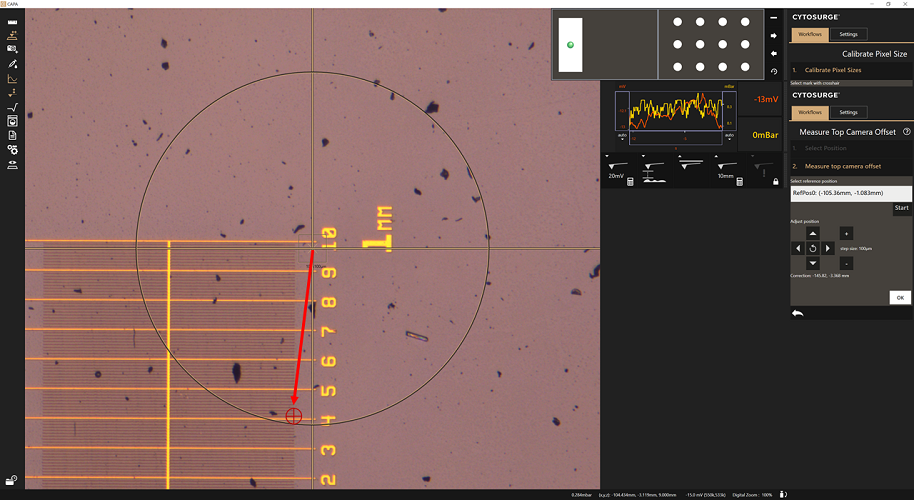The height and width of the screenshot is (500, 914).
Task: Click the lock icon at the sidebar bottom
Action: pos(11,480)
